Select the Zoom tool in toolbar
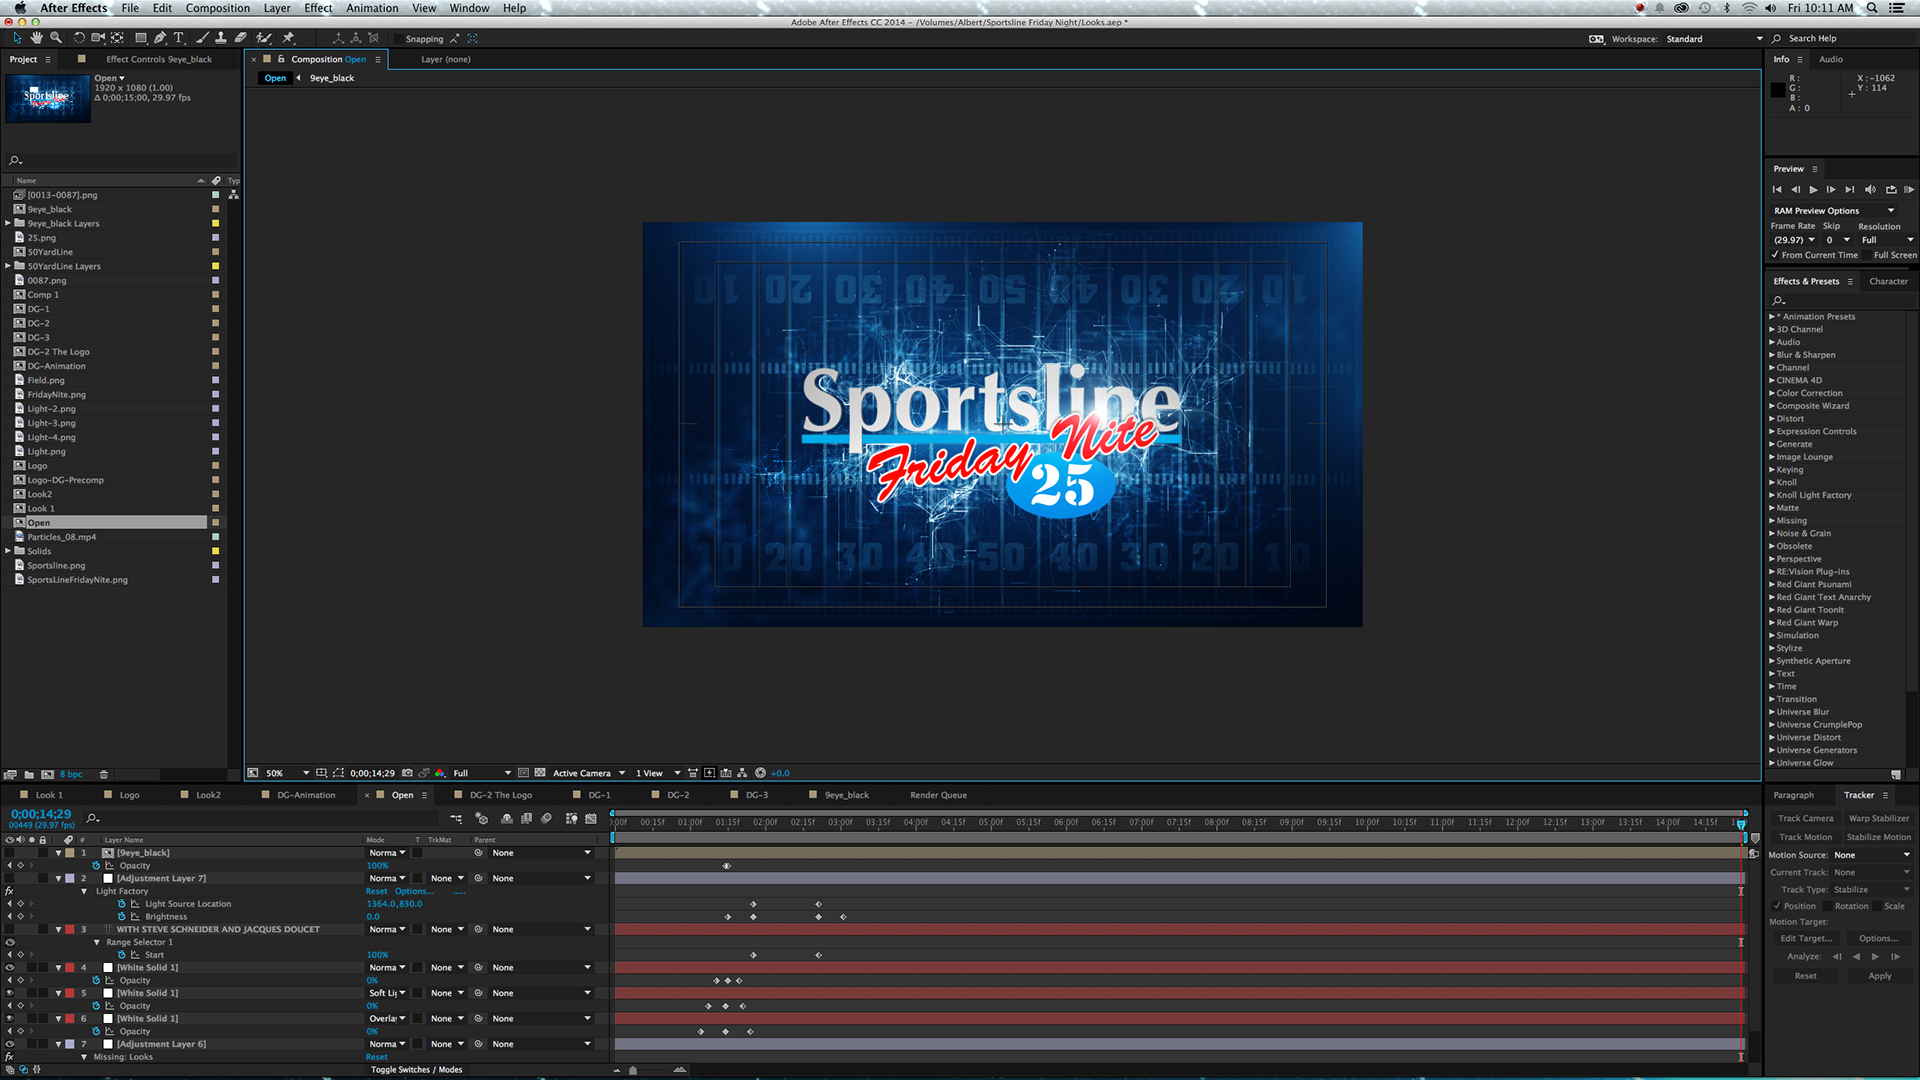This screenshot has width=1920, height=1080. click(56, 38)
